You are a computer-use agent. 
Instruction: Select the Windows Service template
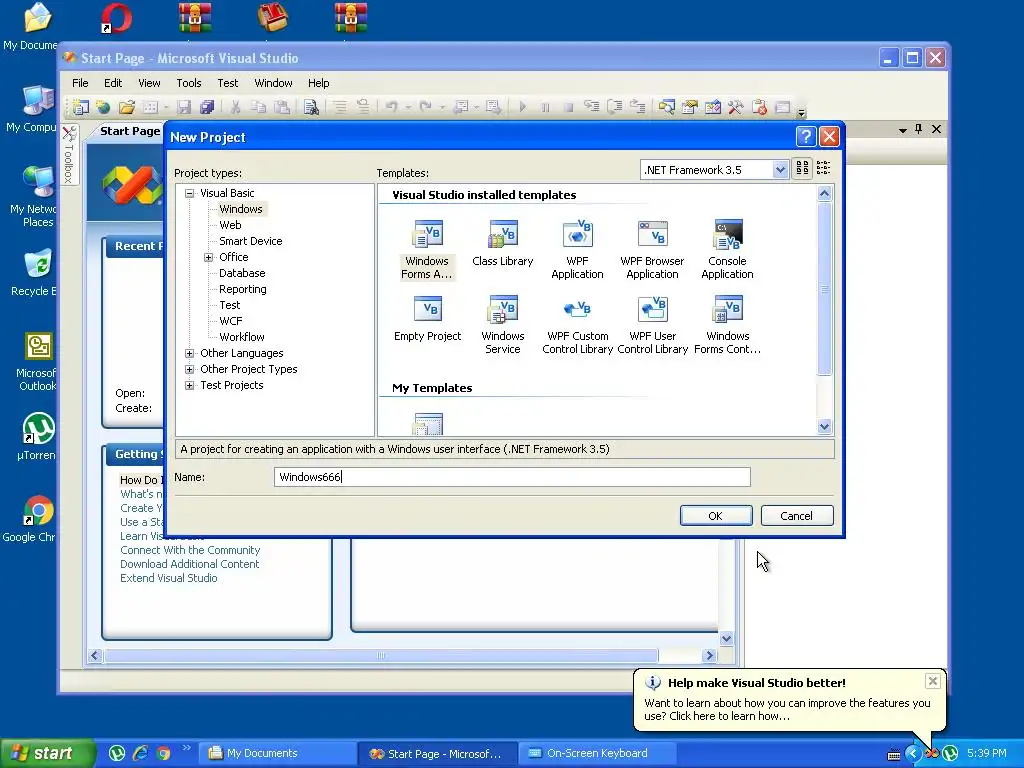click(502, 325)
